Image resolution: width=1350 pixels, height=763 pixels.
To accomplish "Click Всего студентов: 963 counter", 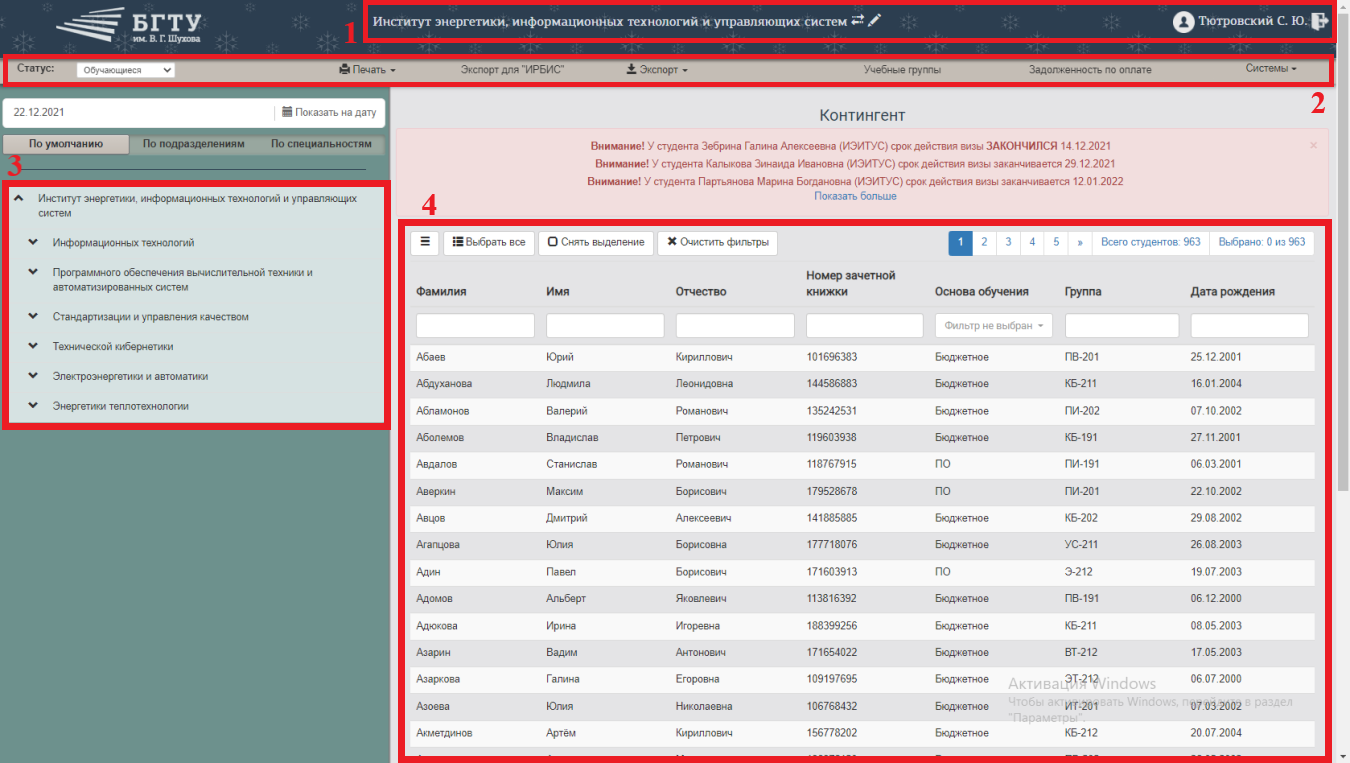I will (1151, 242).
